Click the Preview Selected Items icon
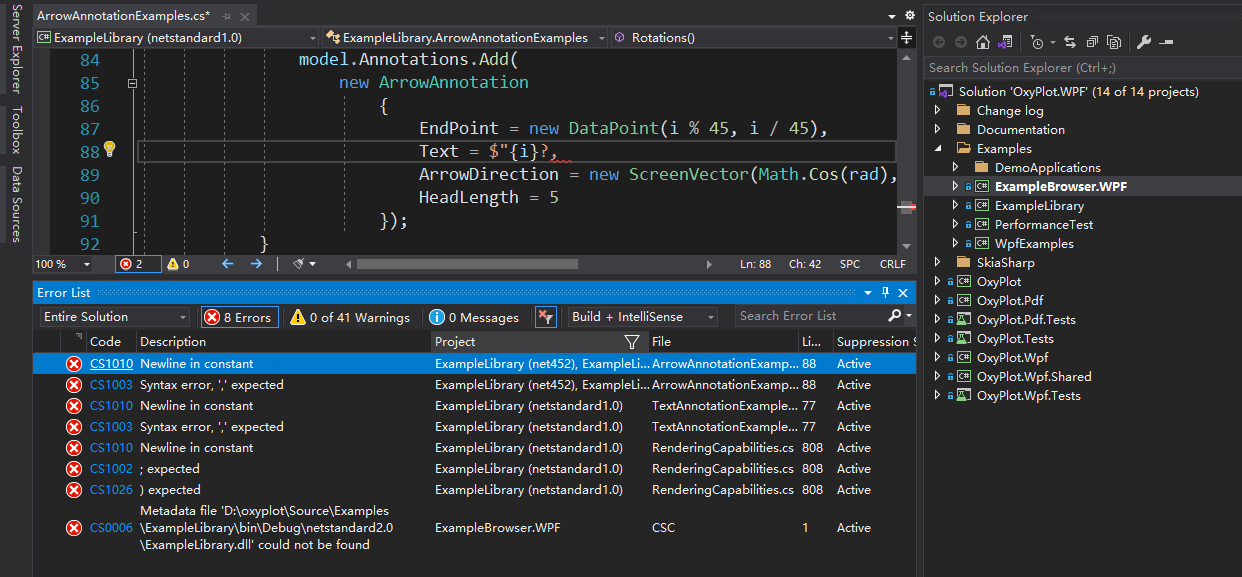Image resolution: width=1242 pixels, height=577 pixels. coord(1166,42)
